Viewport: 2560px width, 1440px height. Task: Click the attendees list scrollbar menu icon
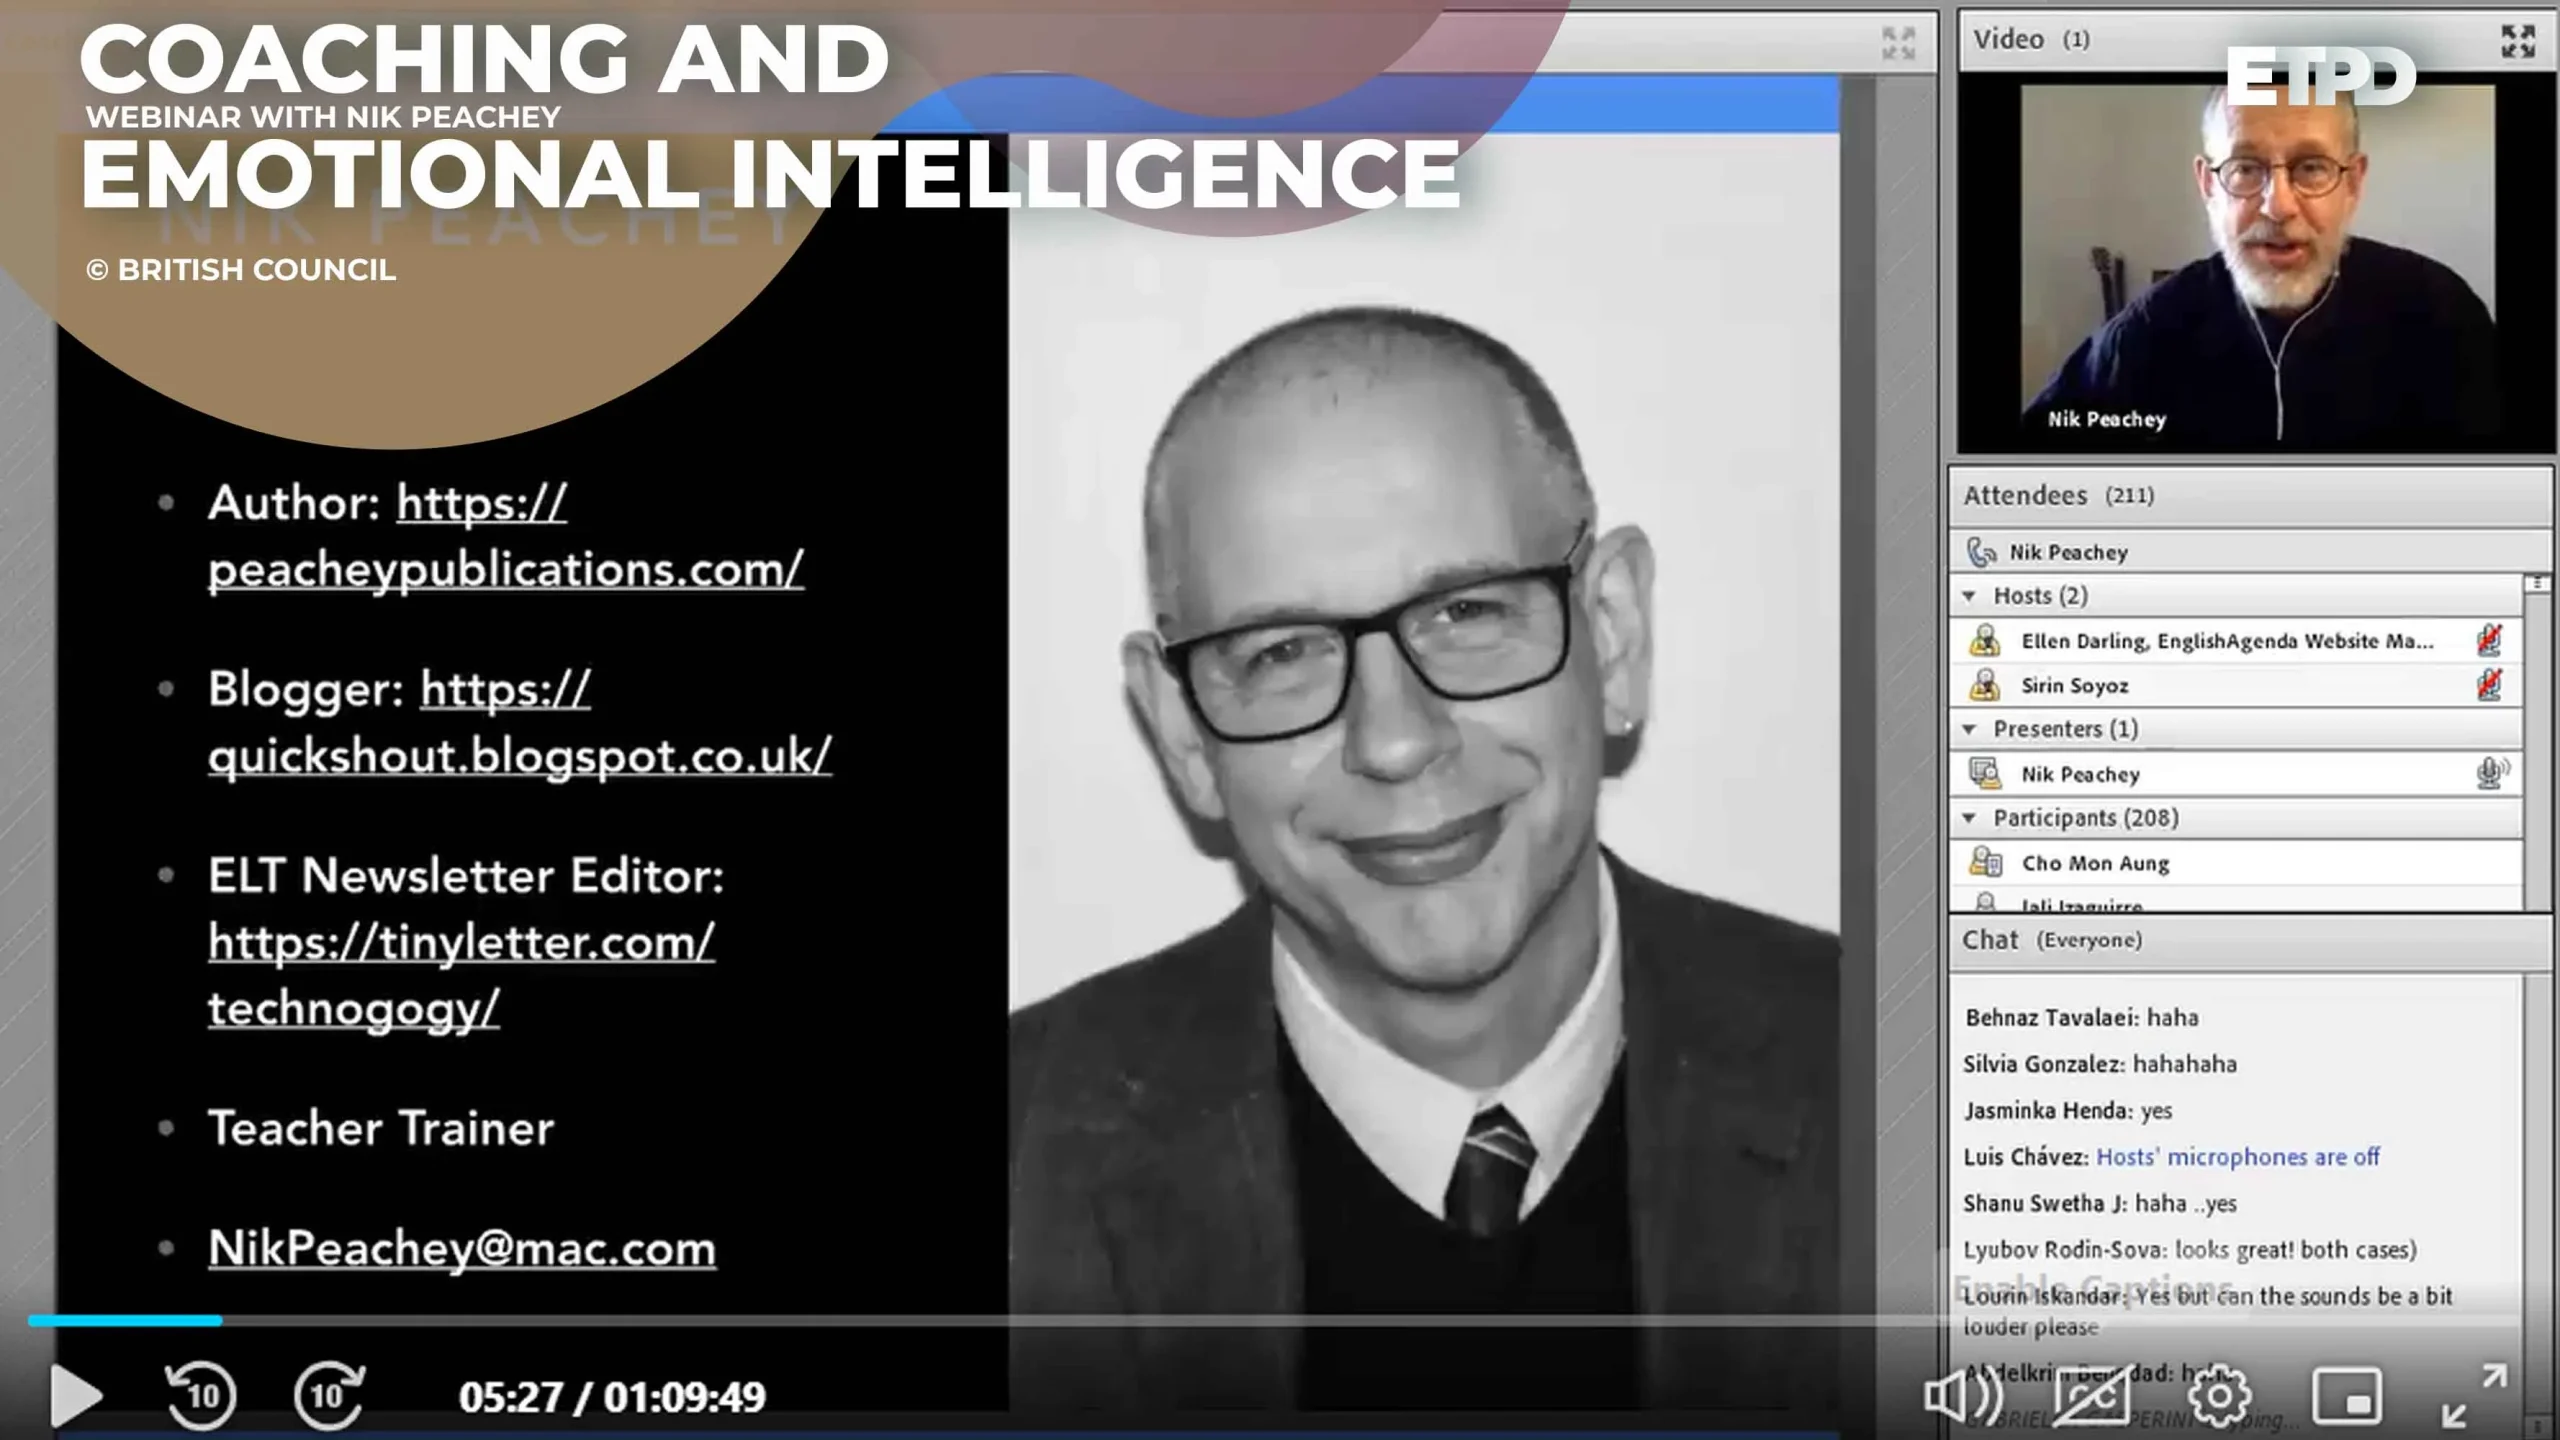[x=2537, y=583]
